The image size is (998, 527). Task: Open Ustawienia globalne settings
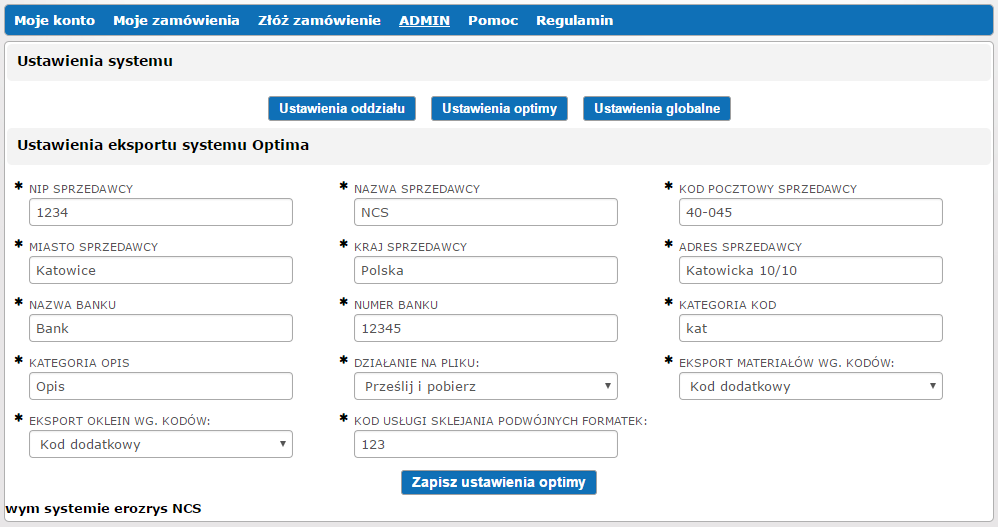(x=656, y=108)
